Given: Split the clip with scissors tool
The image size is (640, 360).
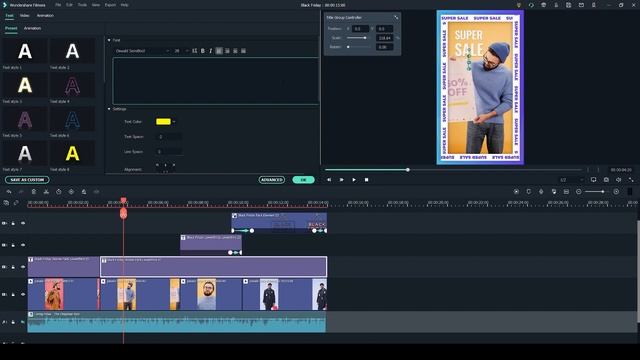Looking at the screenshot, I should pos(46,192).
